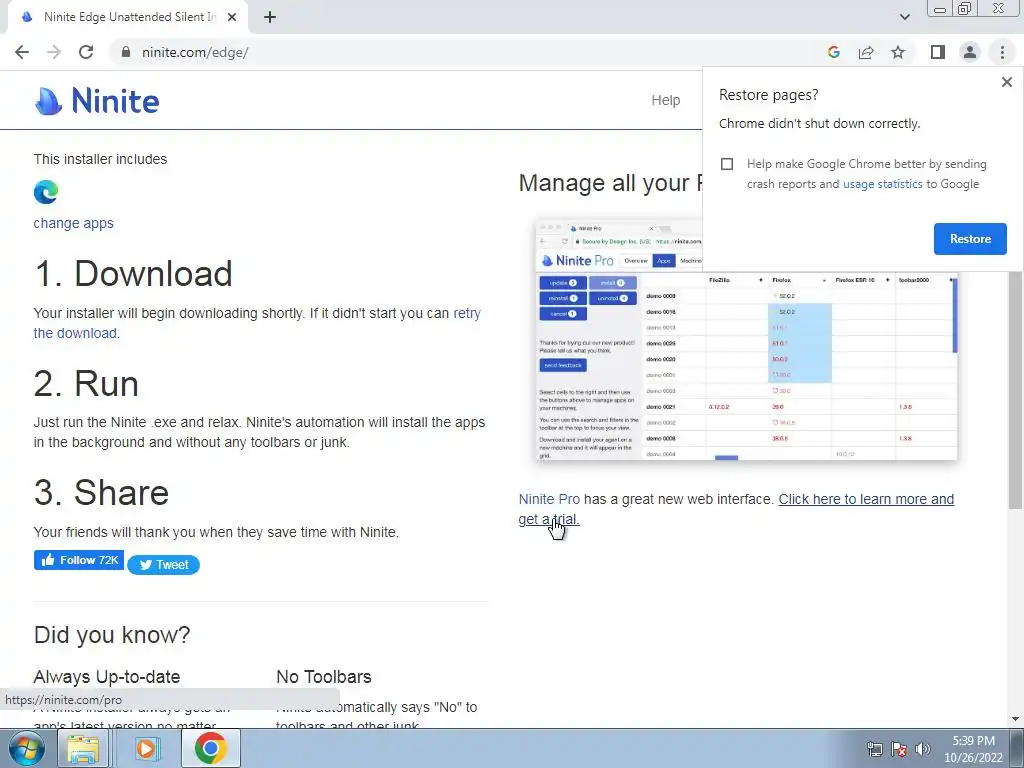Click the Facebook Follow 72K button
The image size is (1024, 768).
pyautogui.click(x=79, y=560)
